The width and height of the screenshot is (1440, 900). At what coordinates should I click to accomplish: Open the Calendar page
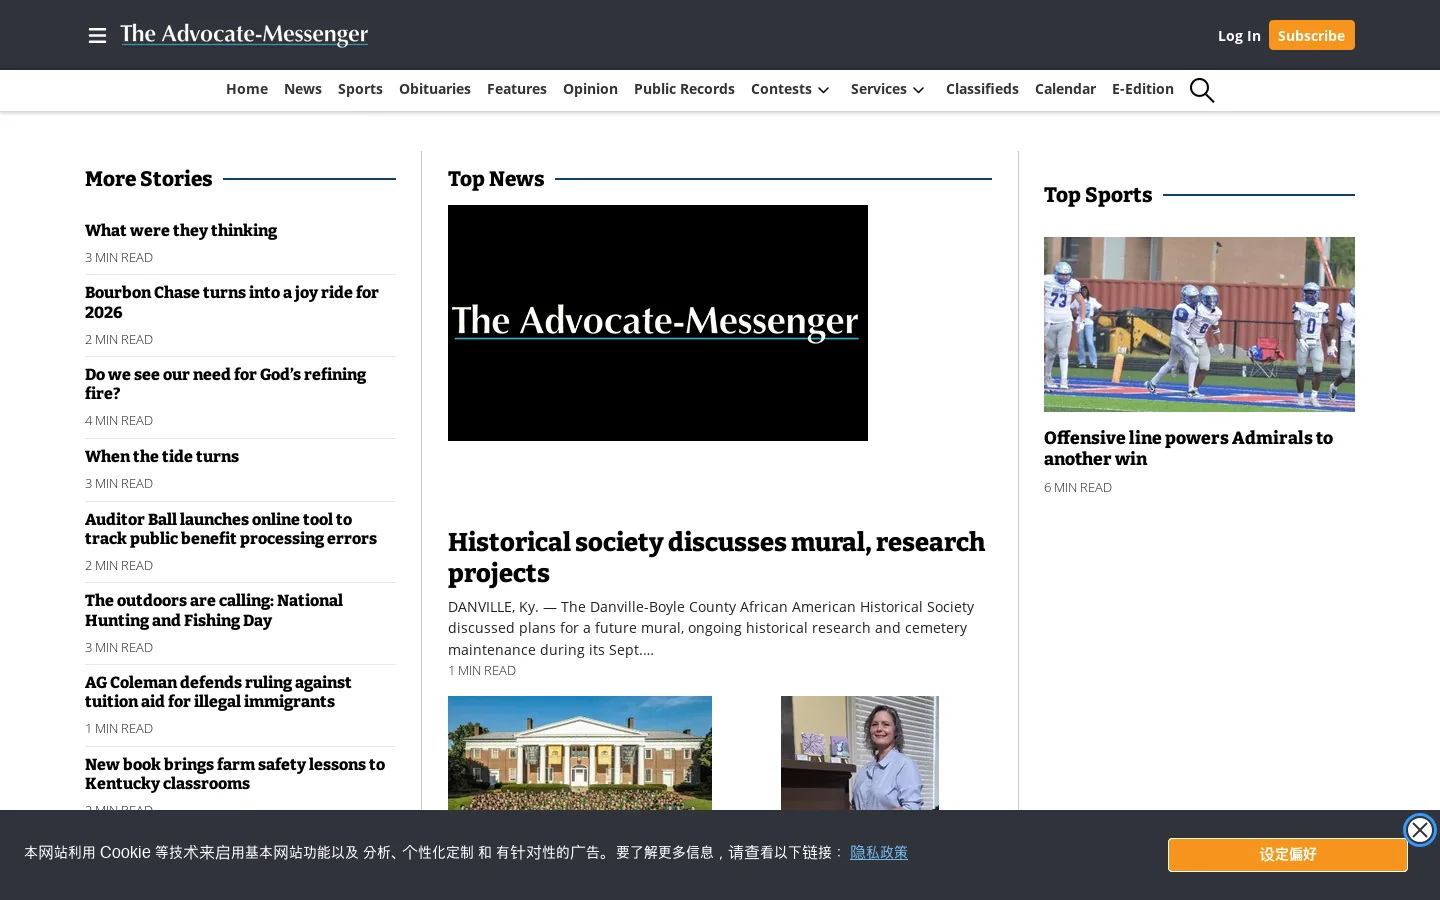coord(1065,89)
